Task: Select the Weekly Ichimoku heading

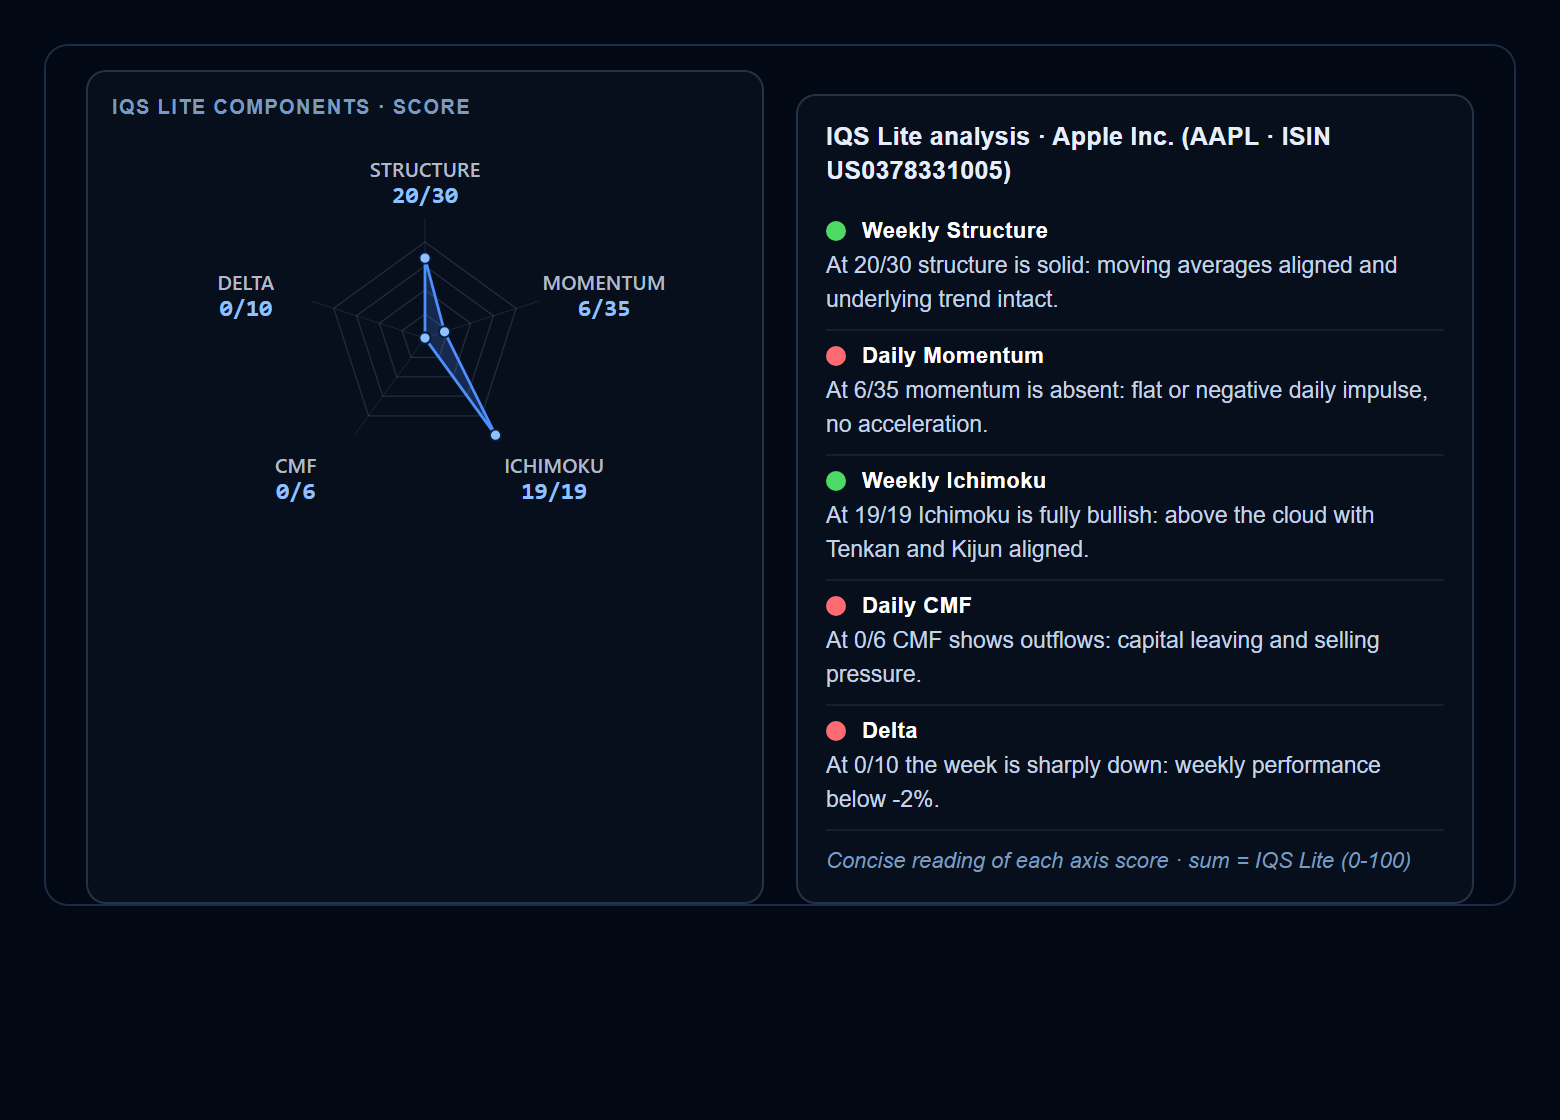Action: coord(954,481)
